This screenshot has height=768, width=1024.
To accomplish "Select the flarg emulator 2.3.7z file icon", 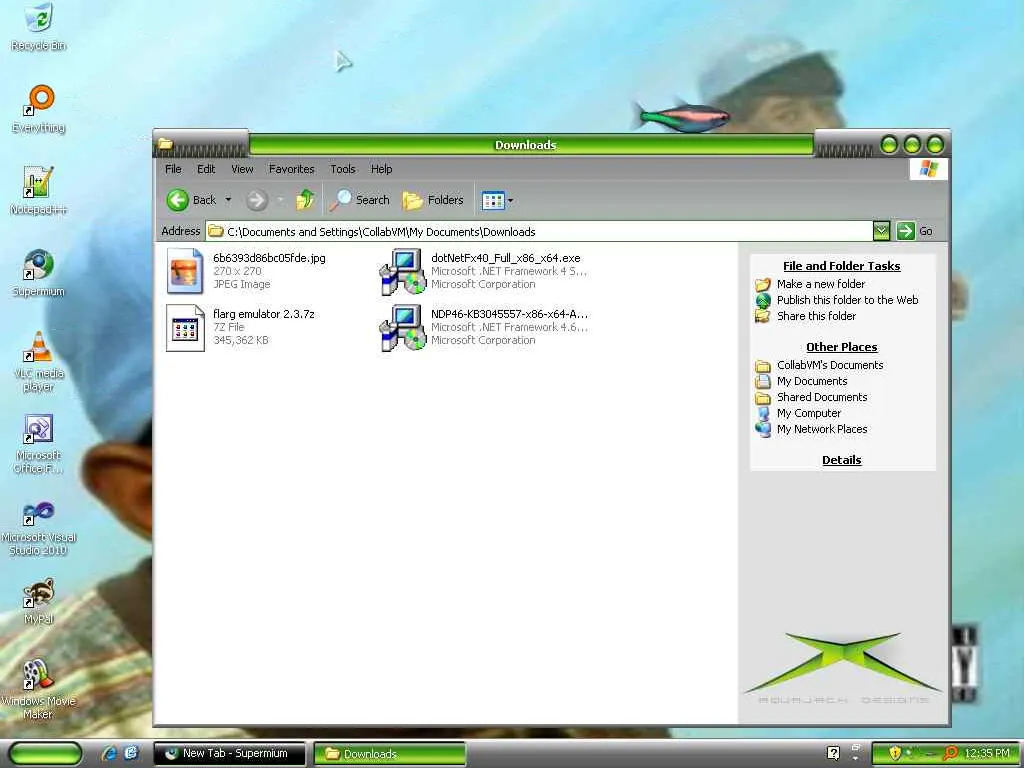I will click(x=185, y=327).
